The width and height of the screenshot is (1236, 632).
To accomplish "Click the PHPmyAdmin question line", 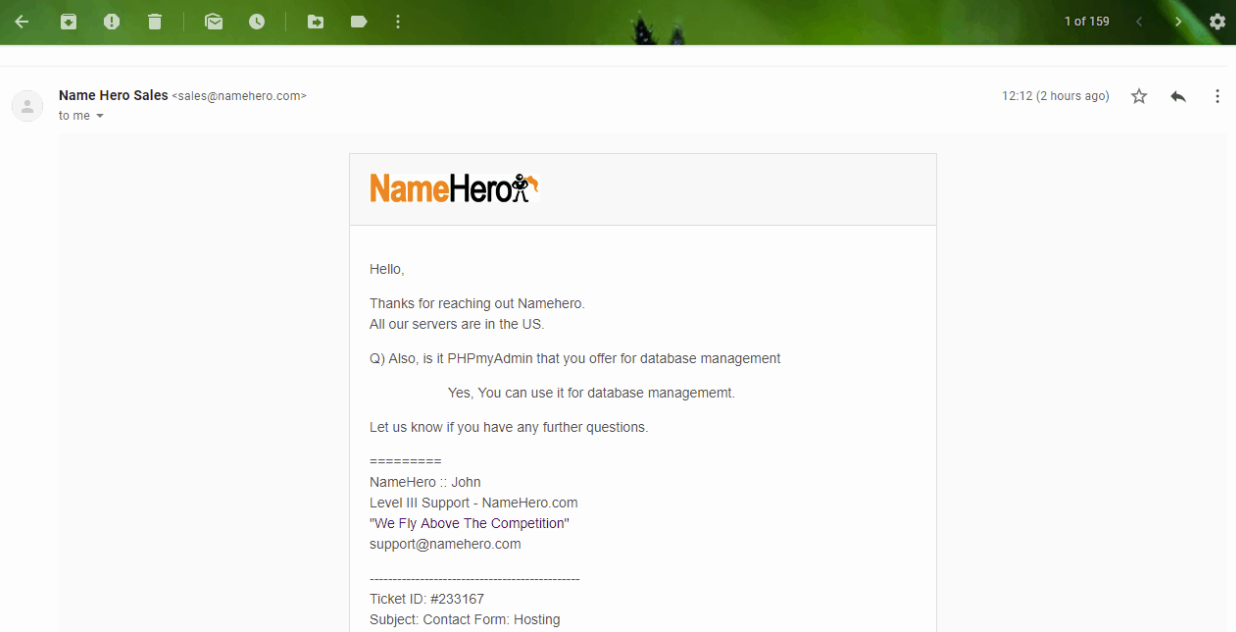I will click(575, 358).
